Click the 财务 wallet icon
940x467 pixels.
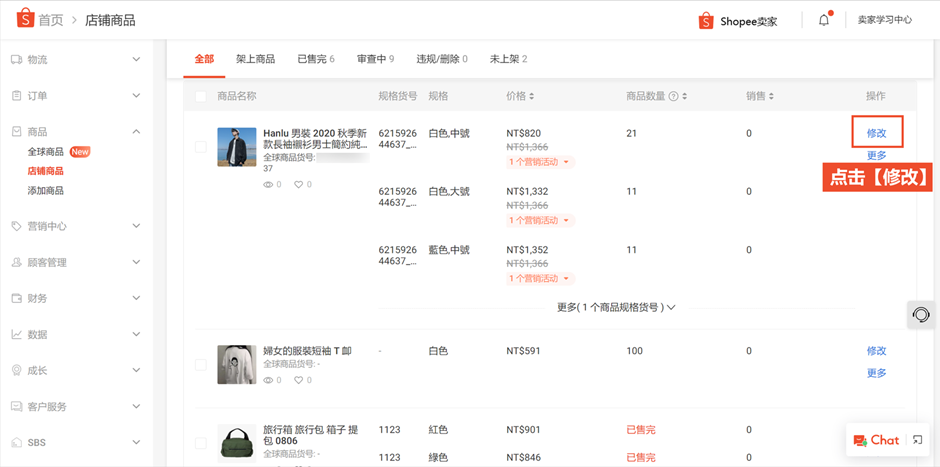(x=17, y=298)
